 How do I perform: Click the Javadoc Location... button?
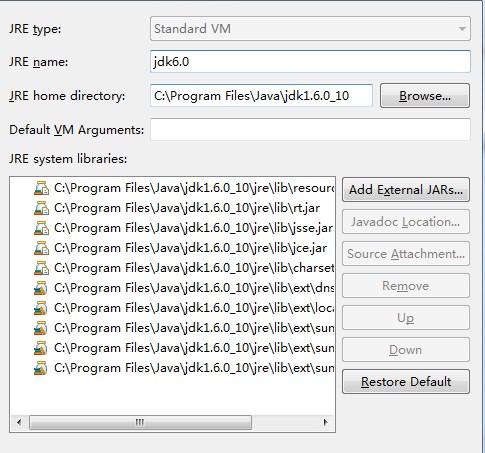[x=406, y=222]
